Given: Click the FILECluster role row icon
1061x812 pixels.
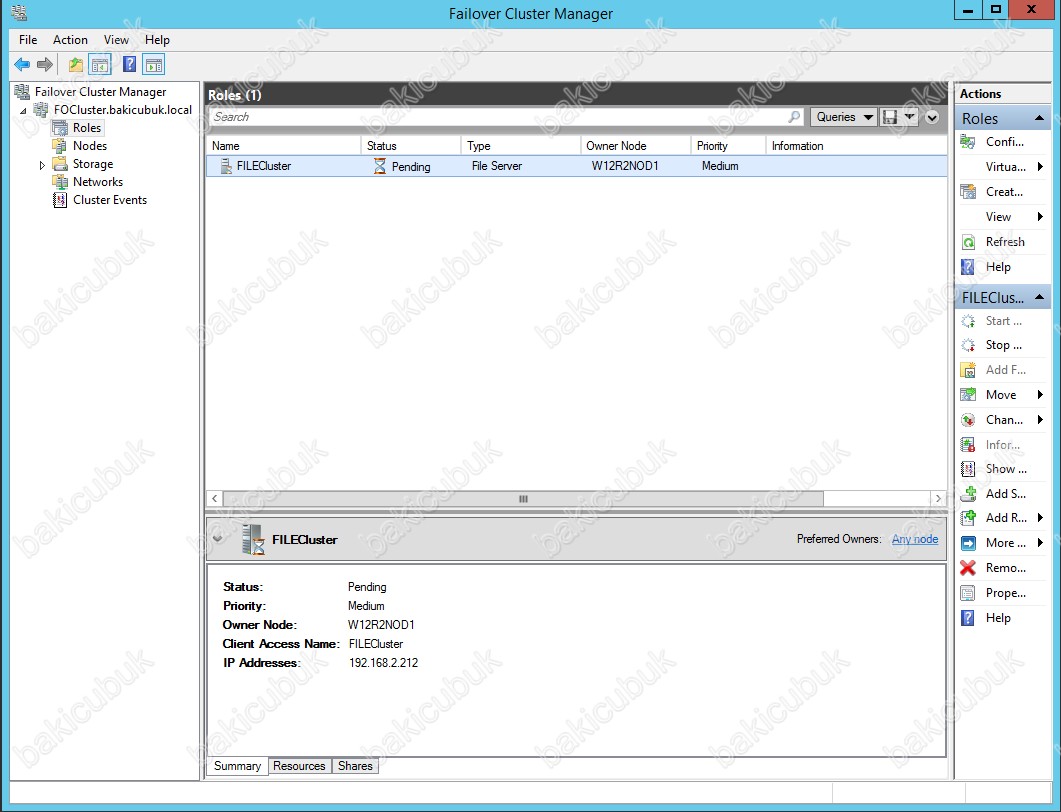Looking at the screenshot, I should click(226, 166).
